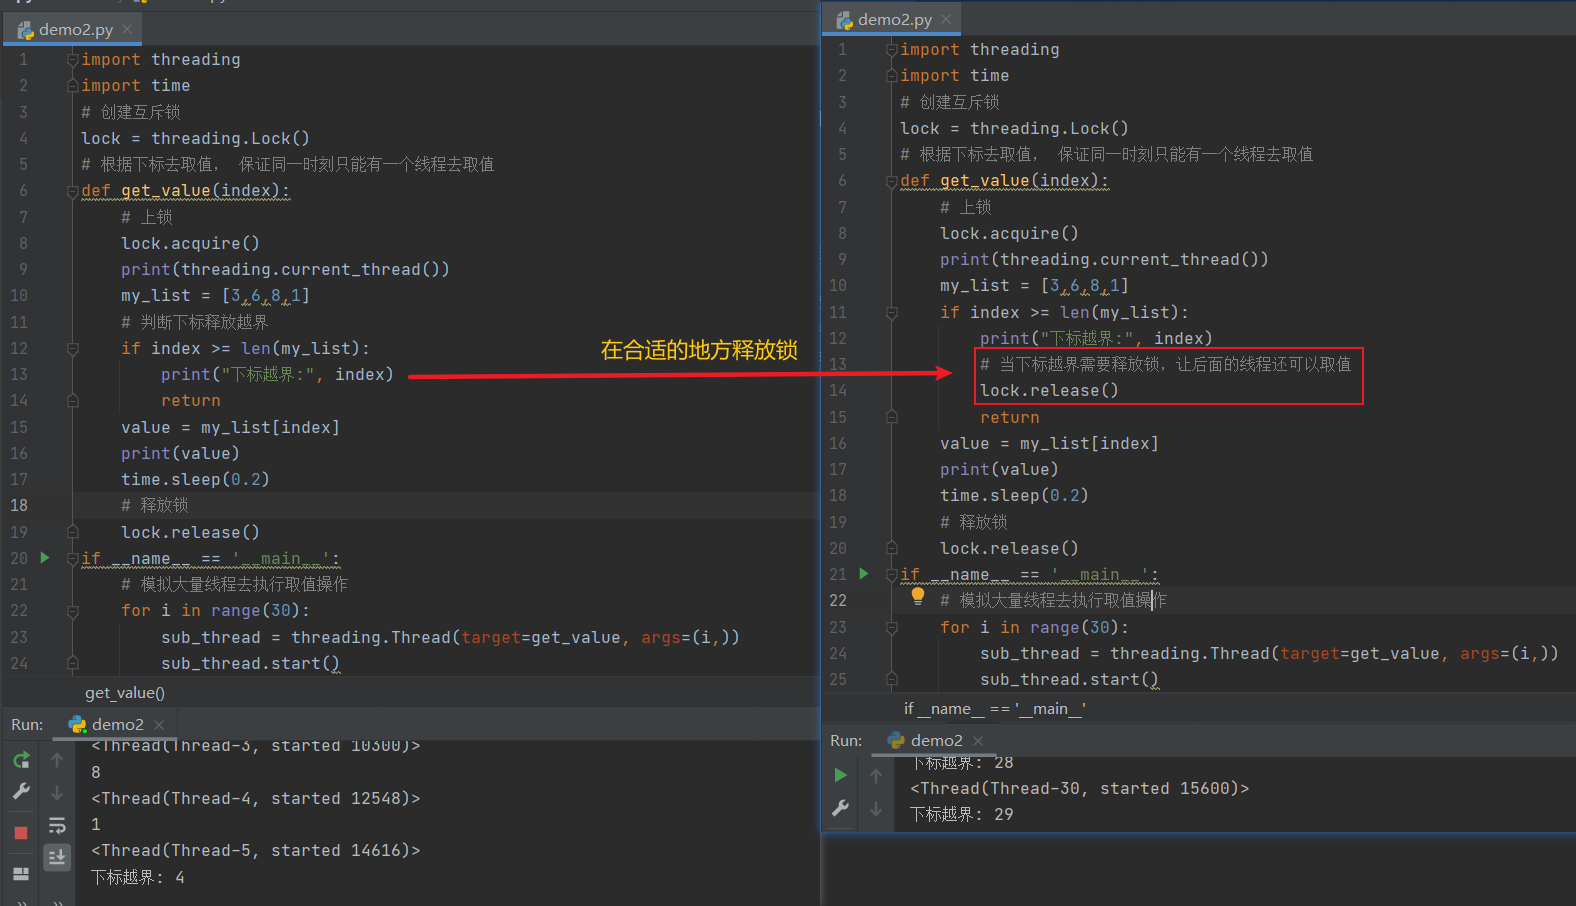Screen dimensions: 1576x906
Task: Collapse the if index block at left line 12
Action: coord(72,348)
